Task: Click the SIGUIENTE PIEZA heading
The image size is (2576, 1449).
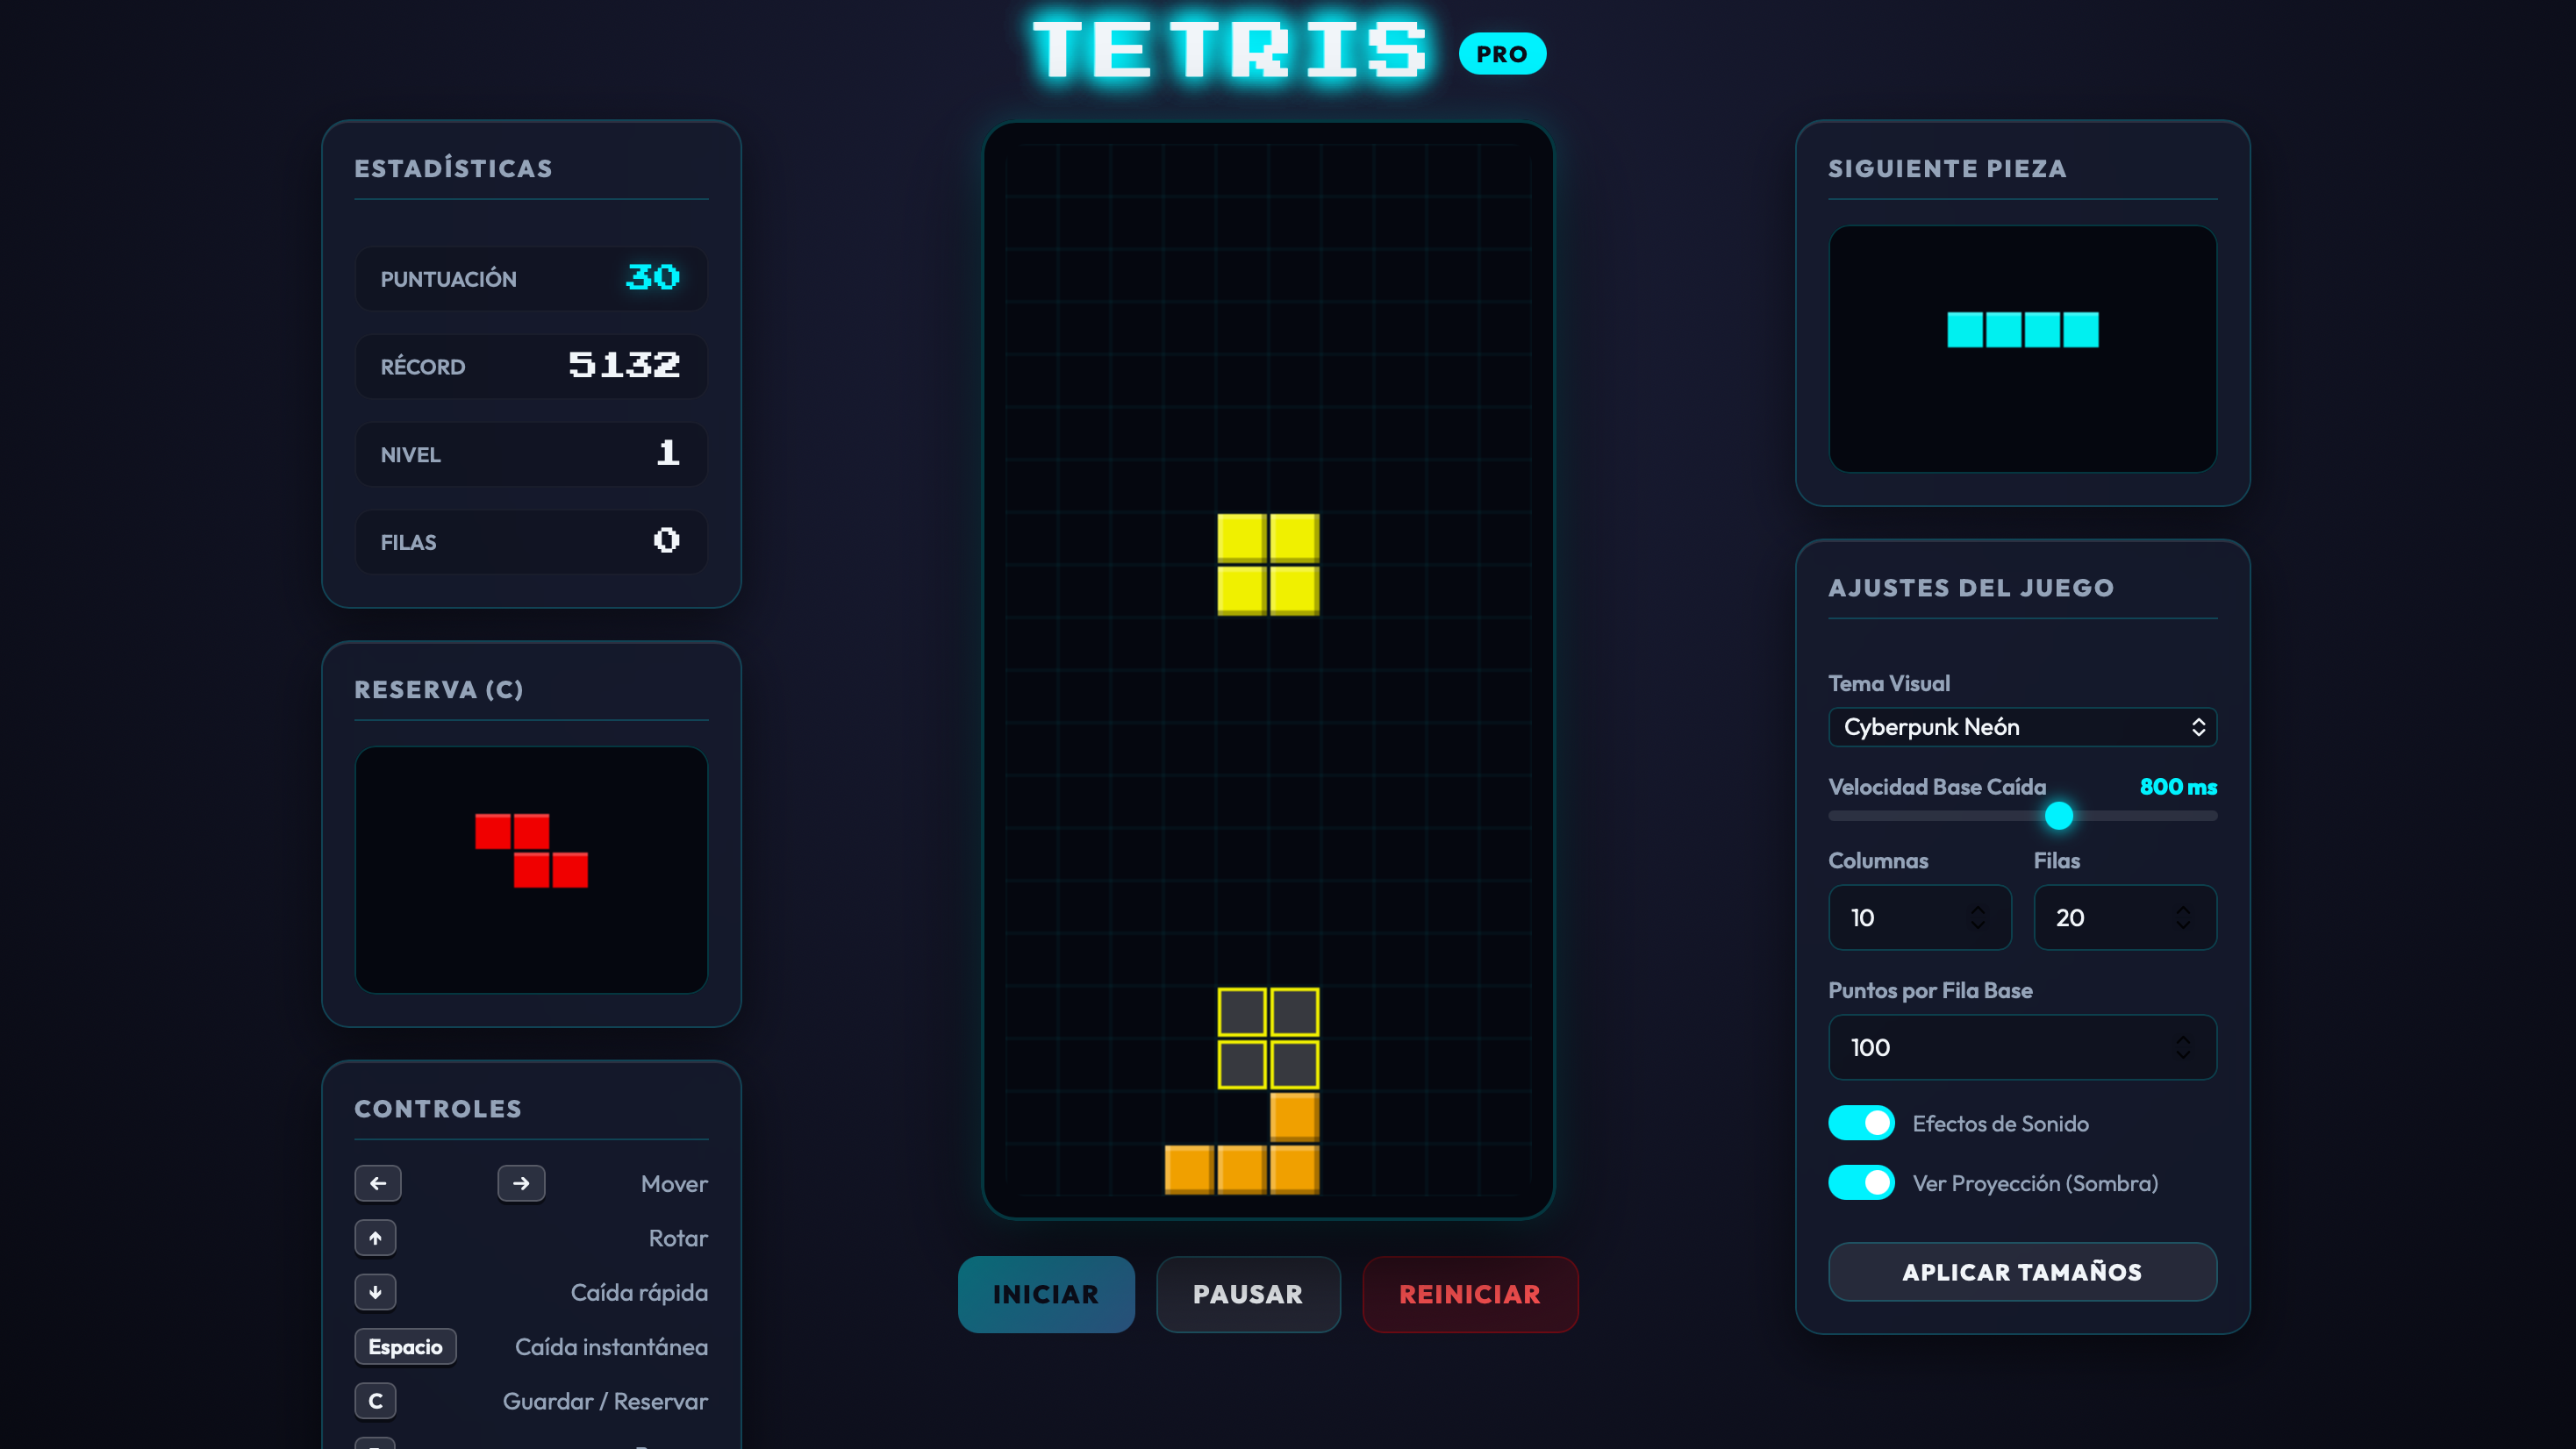Action: [x=1947, y=168]
